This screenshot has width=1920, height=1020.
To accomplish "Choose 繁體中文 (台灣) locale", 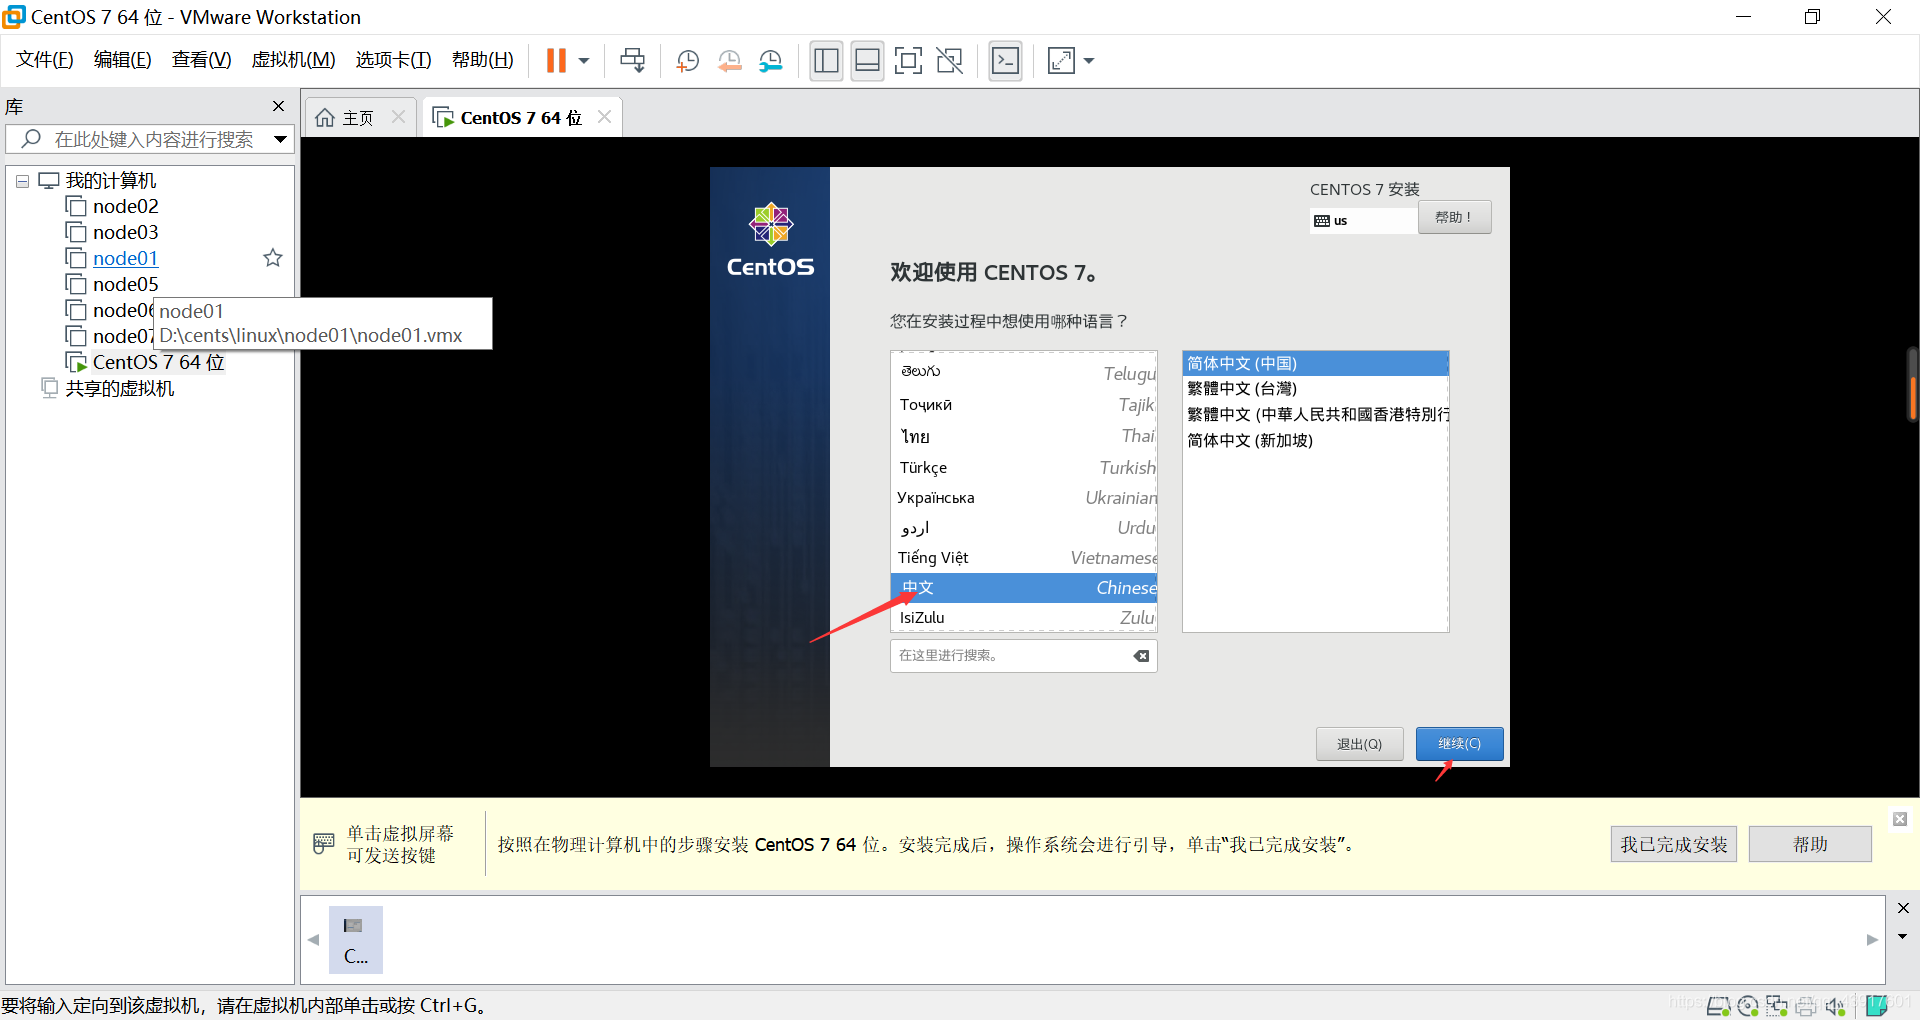I will tap(1315, 388).
